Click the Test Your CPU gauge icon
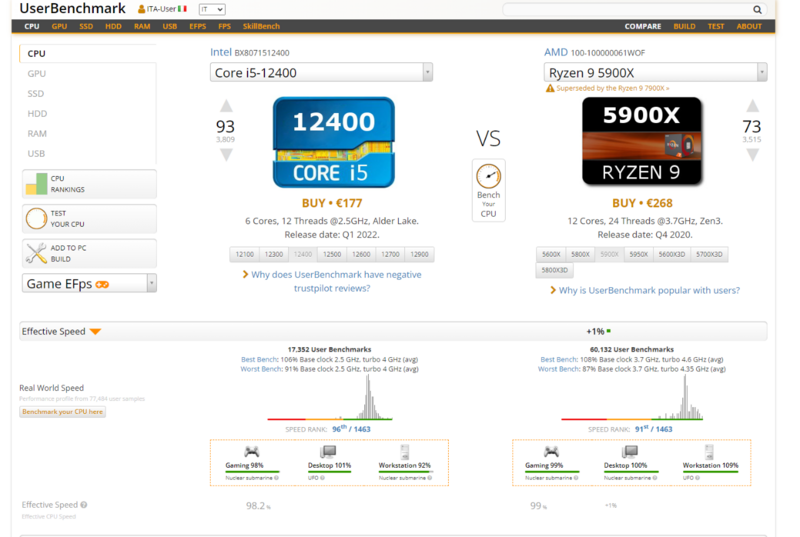 36,218
